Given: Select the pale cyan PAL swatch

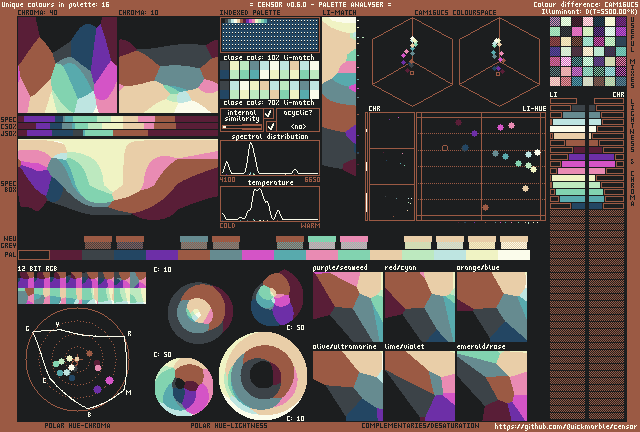Looking at the screenshot, I should coord(450,255).
